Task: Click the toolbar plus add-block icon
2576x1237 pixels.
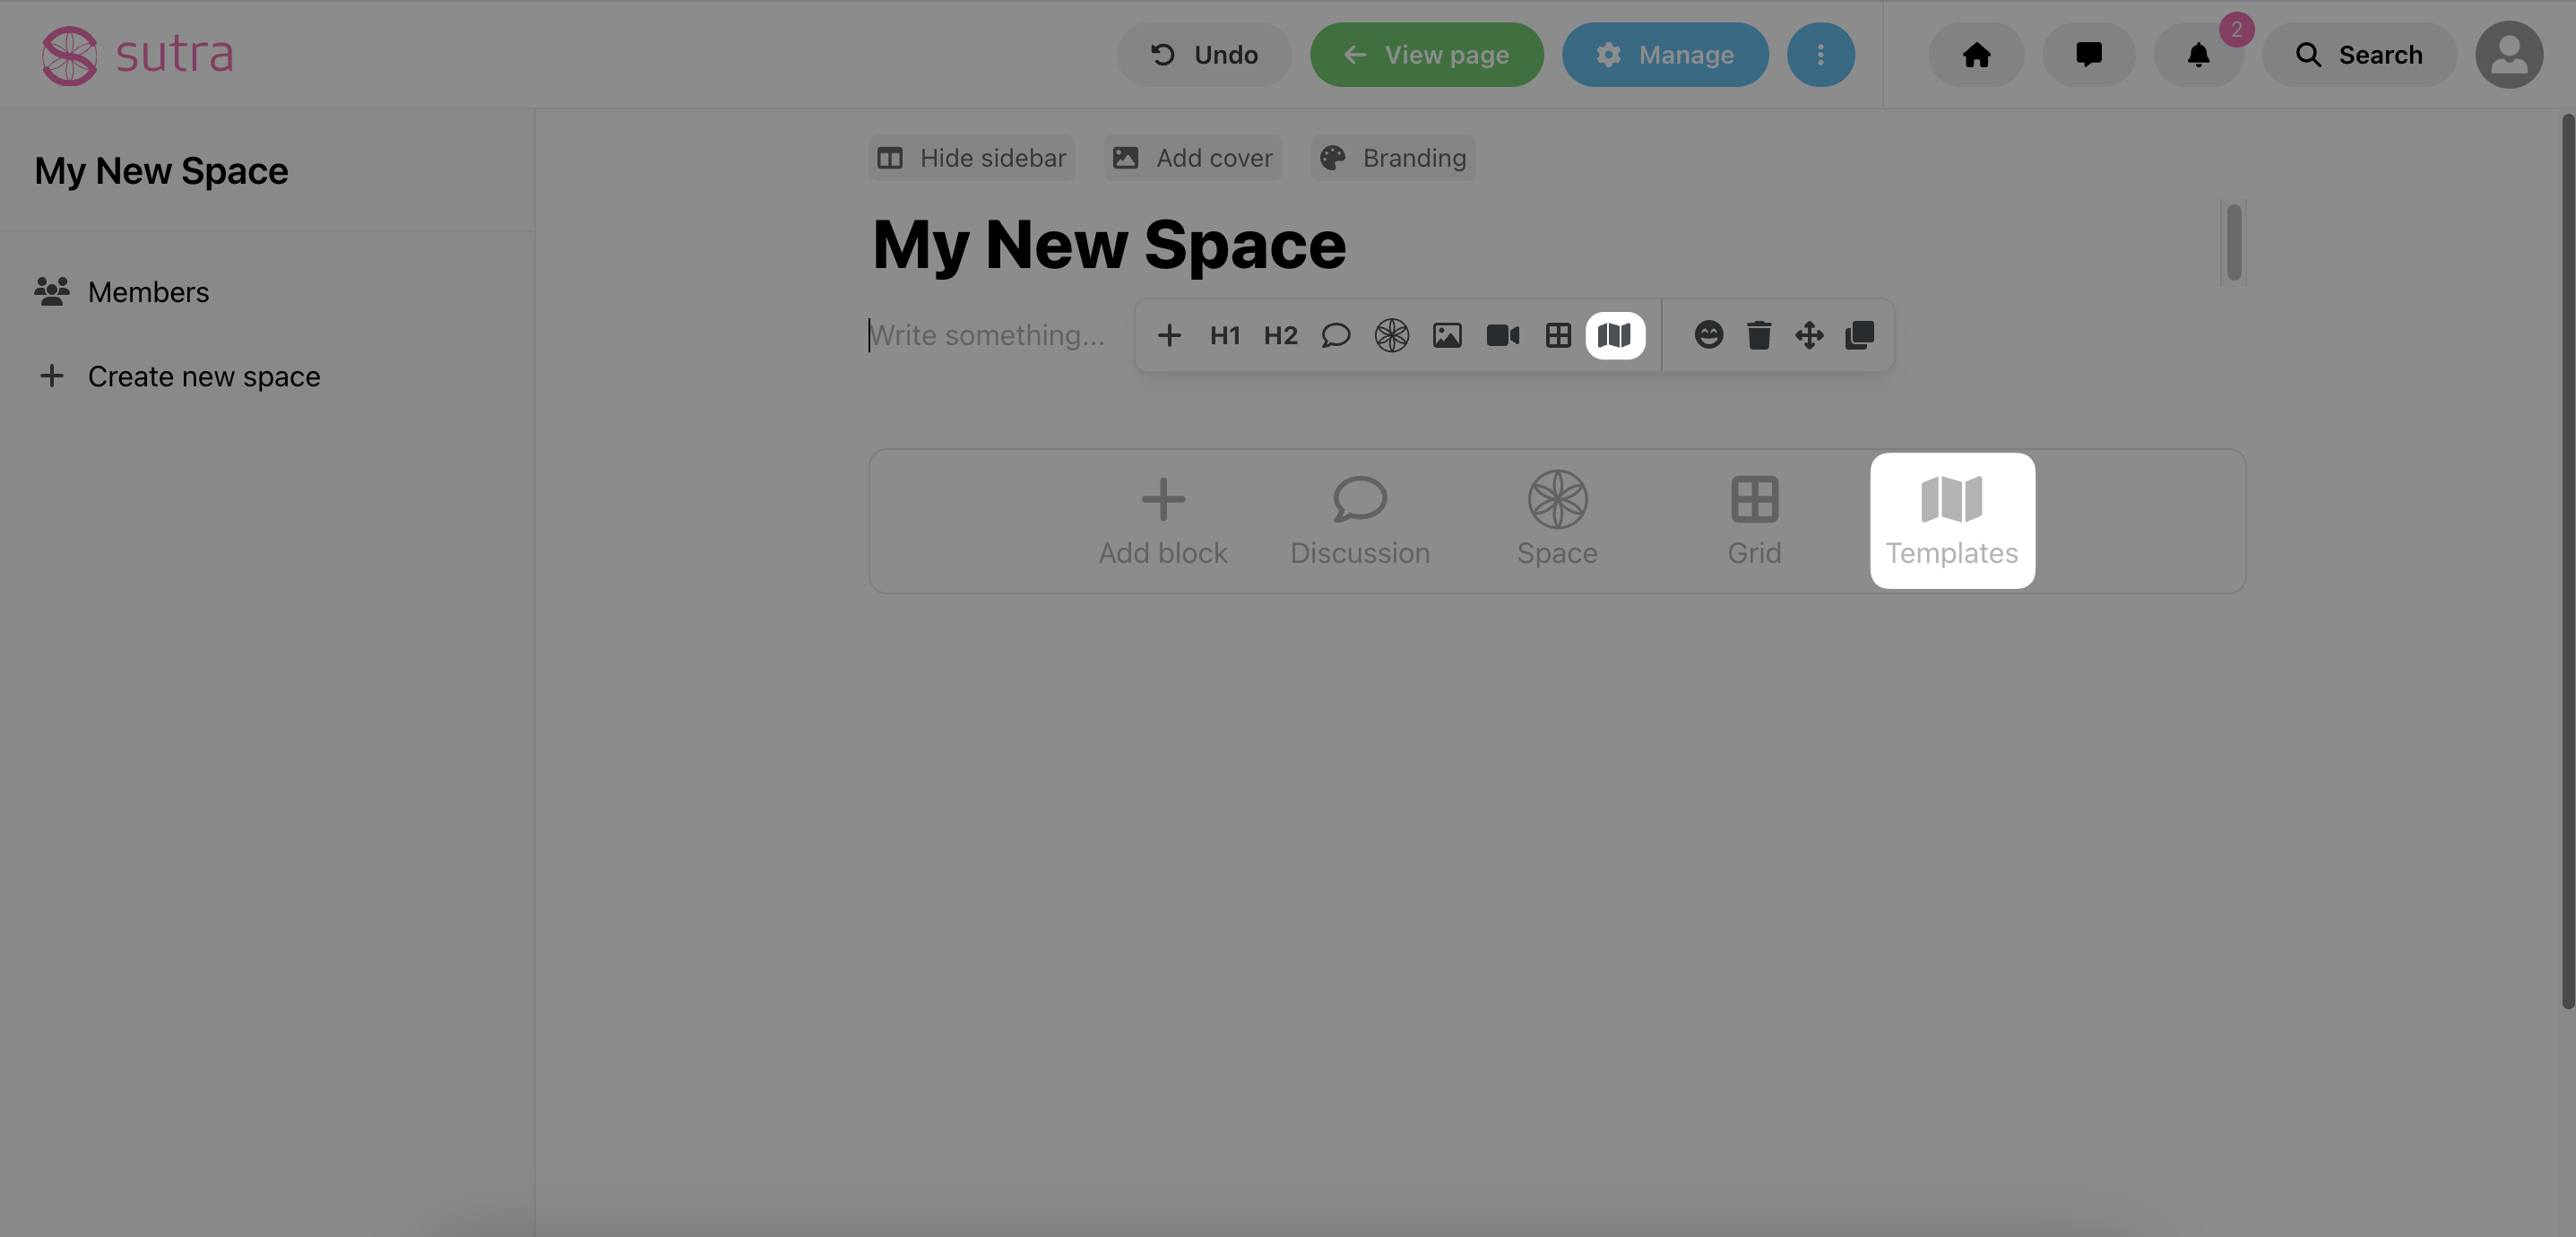Action: point(1169,335)
